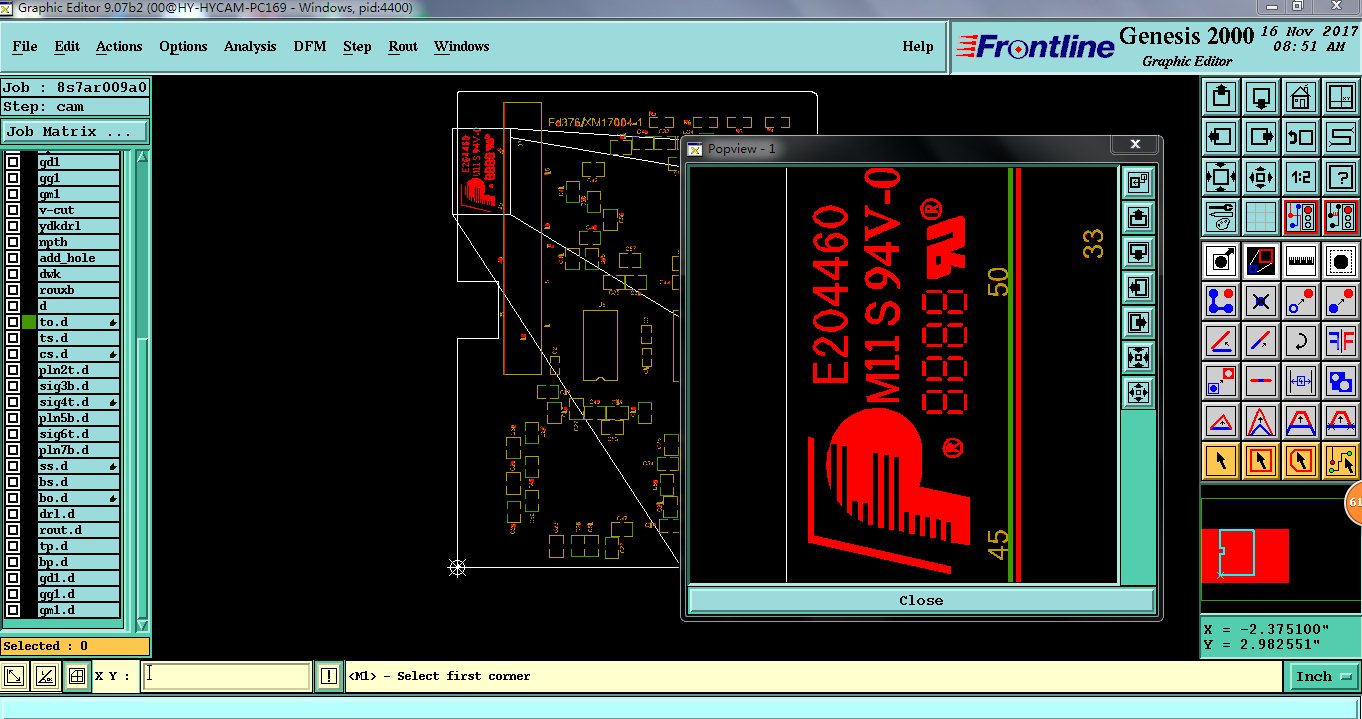The height and width of the screenshot is (719, 1362).
Task: Click Popview pan up icon
Action: (x=1138, y=217)
